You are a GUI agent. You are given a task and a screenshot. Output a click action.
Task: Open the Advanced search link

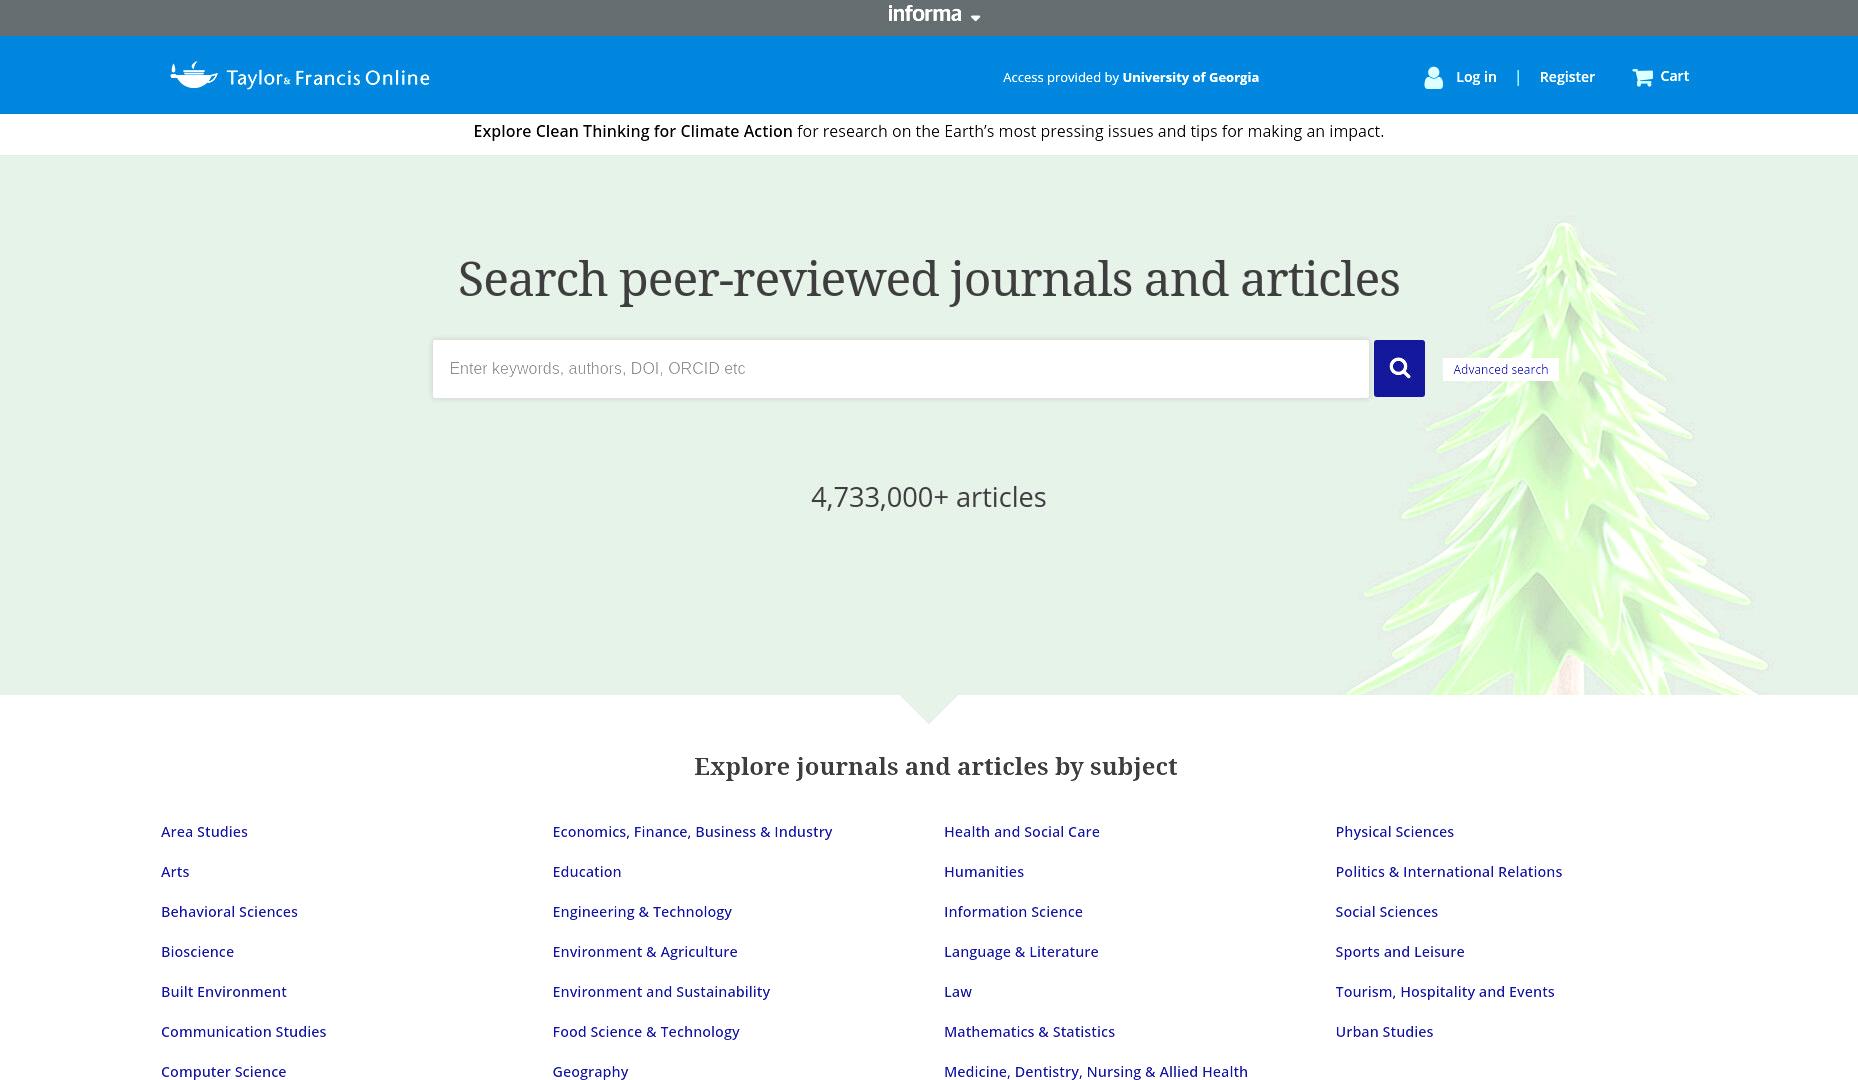point(1500,369)
